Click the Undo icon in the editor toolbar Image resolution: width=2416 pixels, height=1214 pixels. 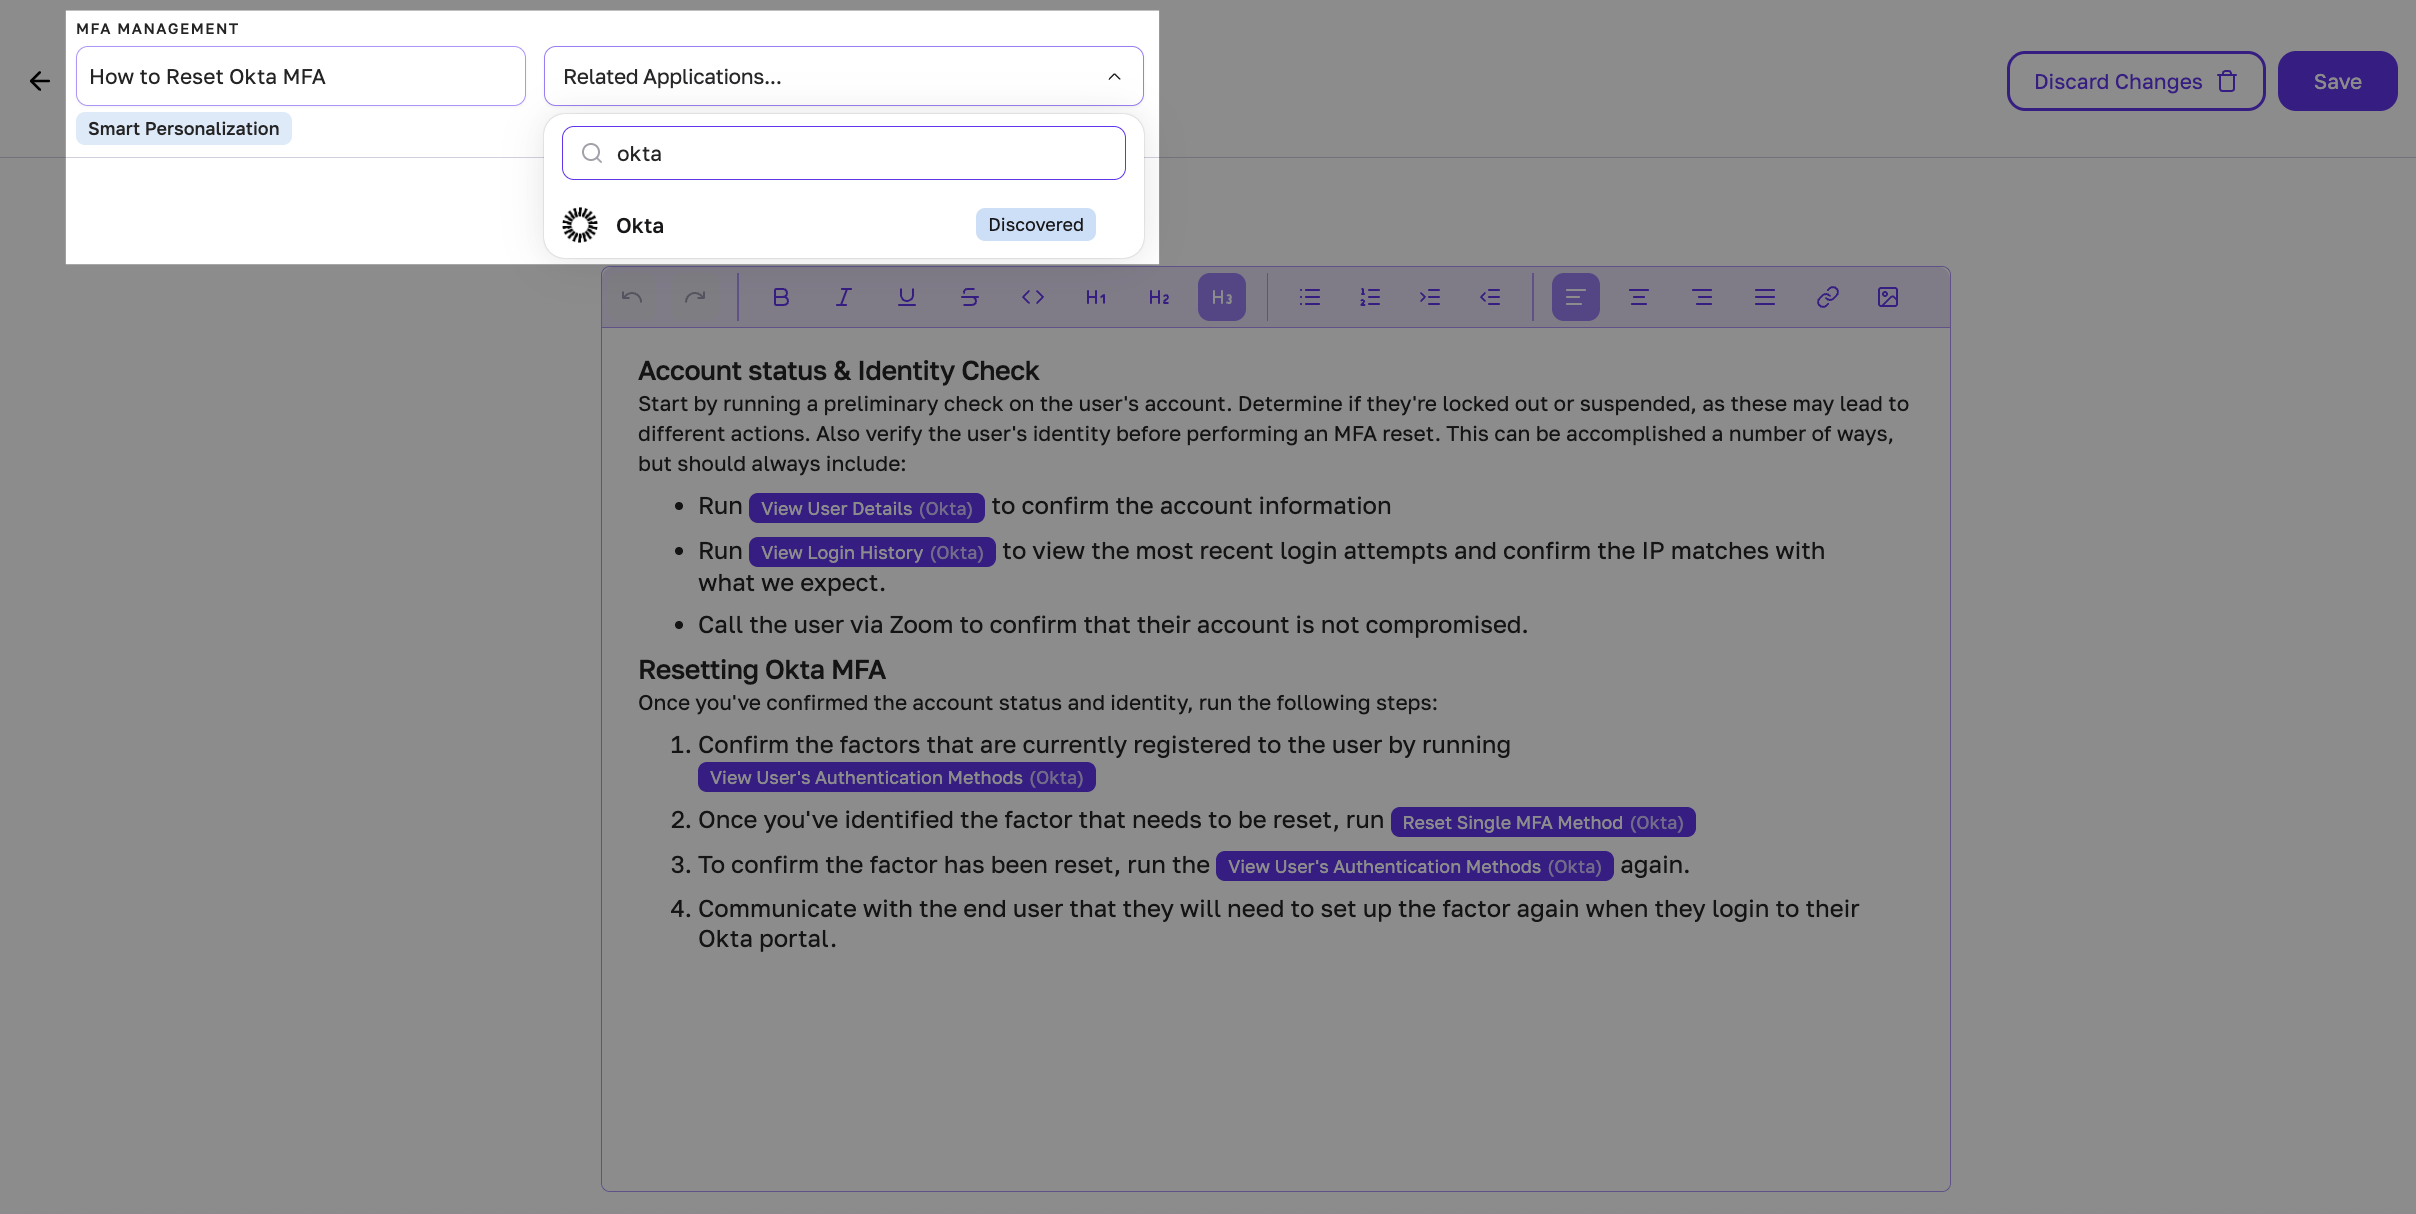(x=632, y=296)
